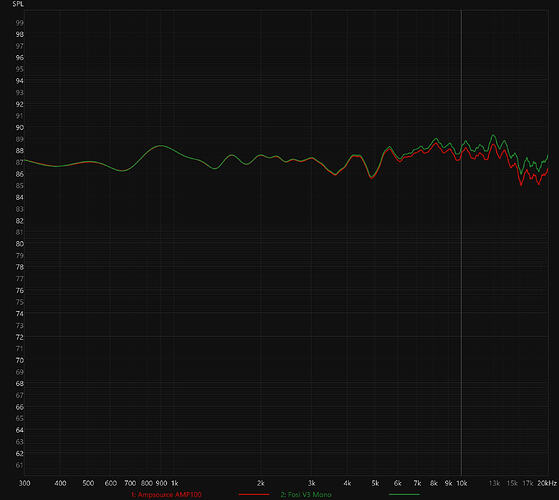Click the 86 SPL axis value

click(20, 174)
